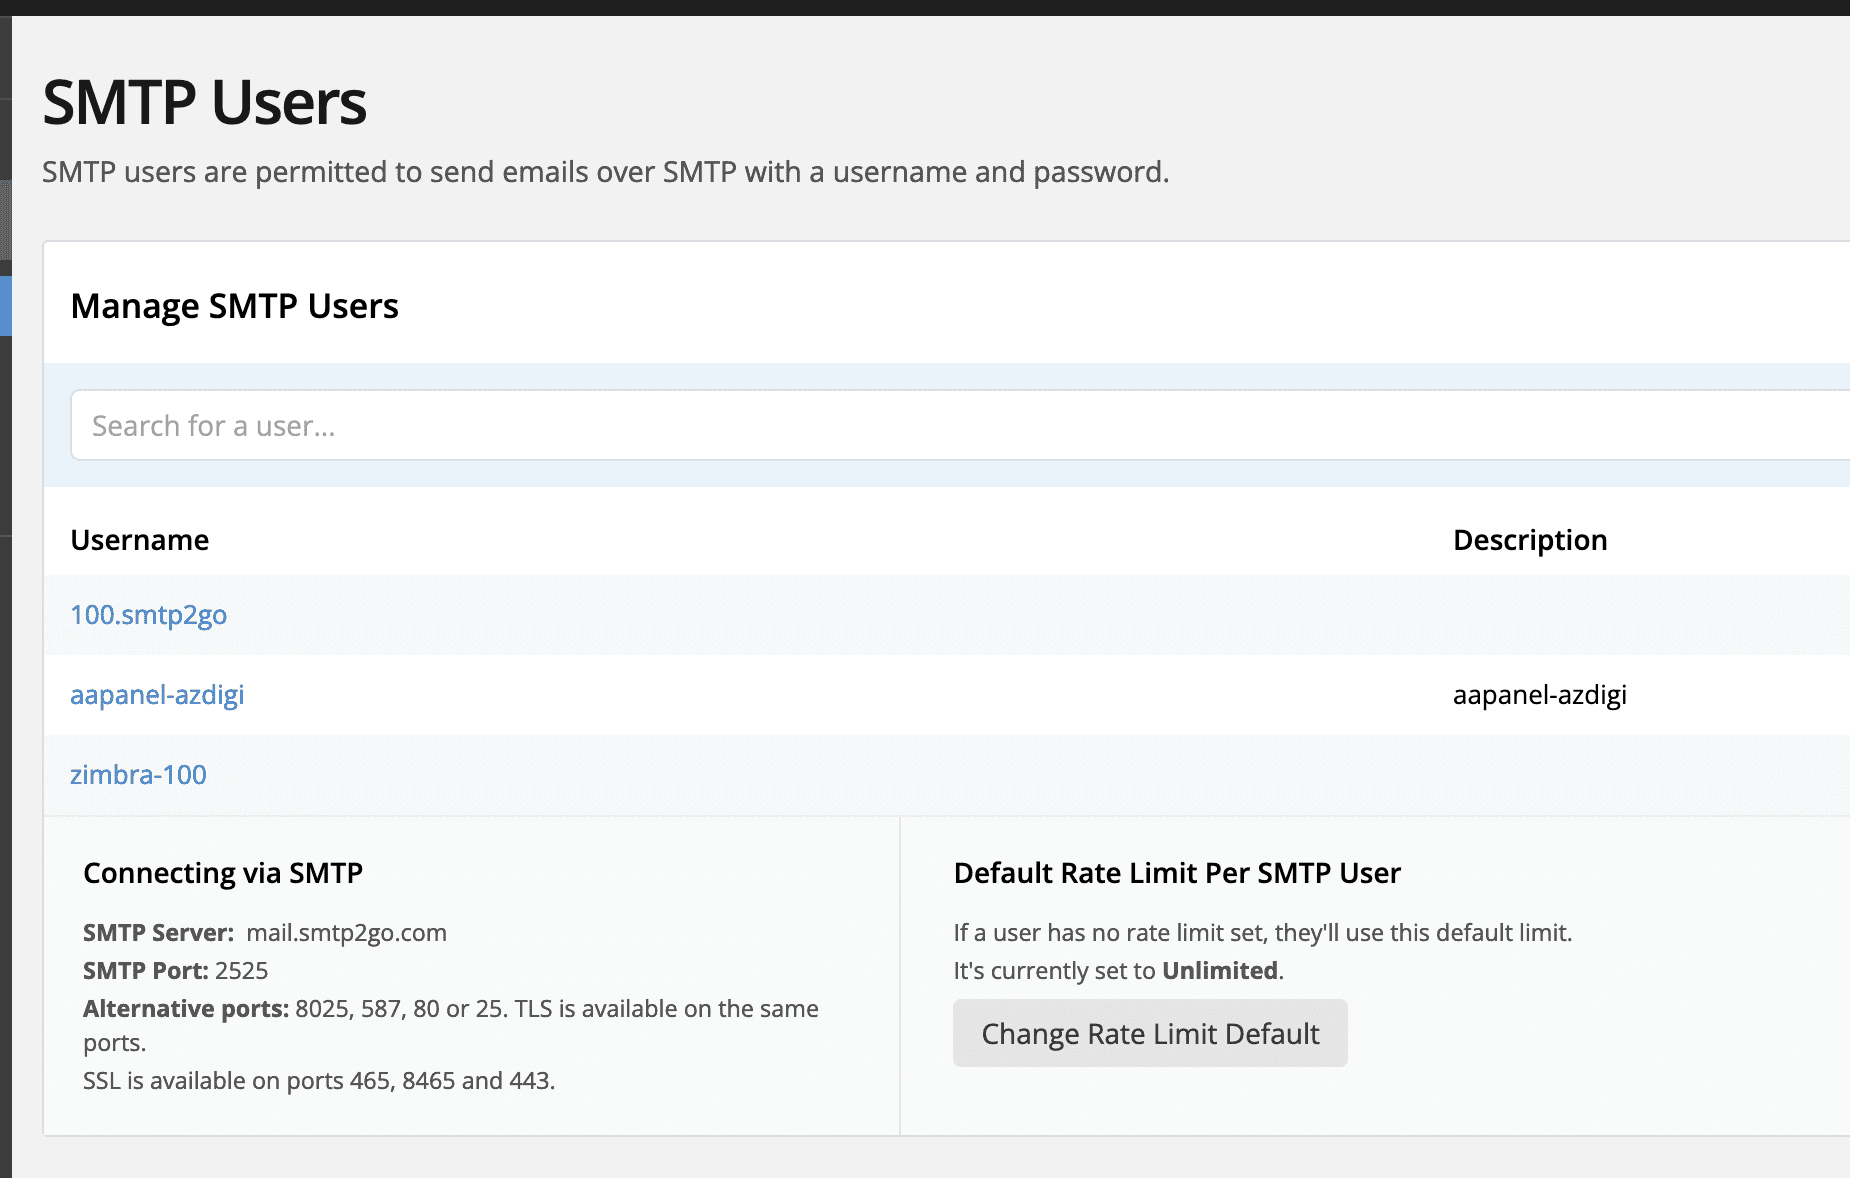Sort by the Description column header
Viewport: 1850px width, 1178px height.
pos(1529,540)
